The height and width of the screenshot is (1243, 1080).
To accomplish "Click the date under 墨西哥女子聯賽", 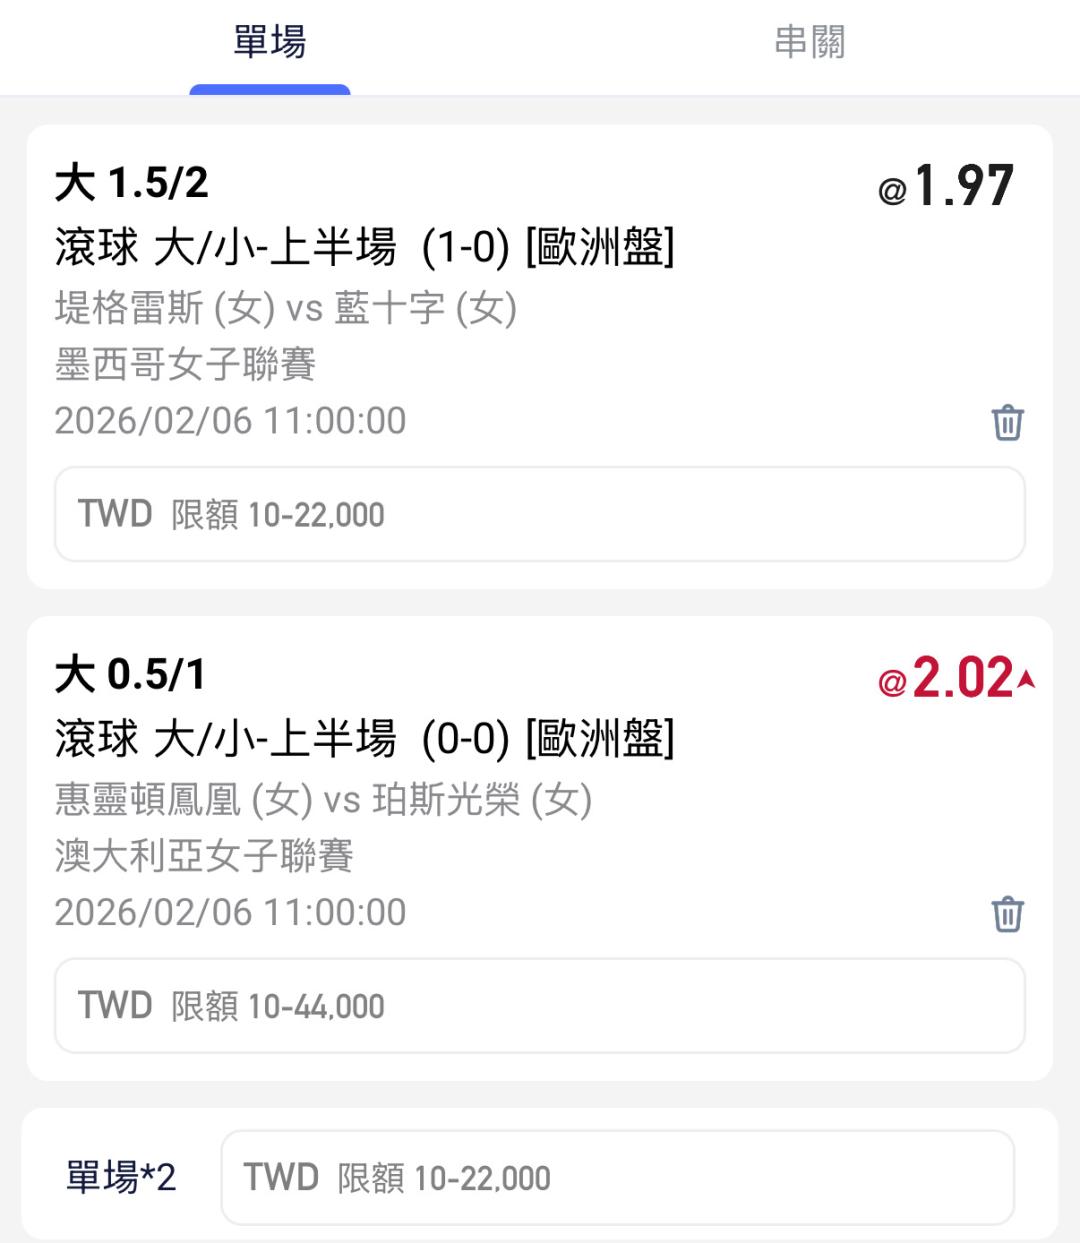I will click(230, 421).
